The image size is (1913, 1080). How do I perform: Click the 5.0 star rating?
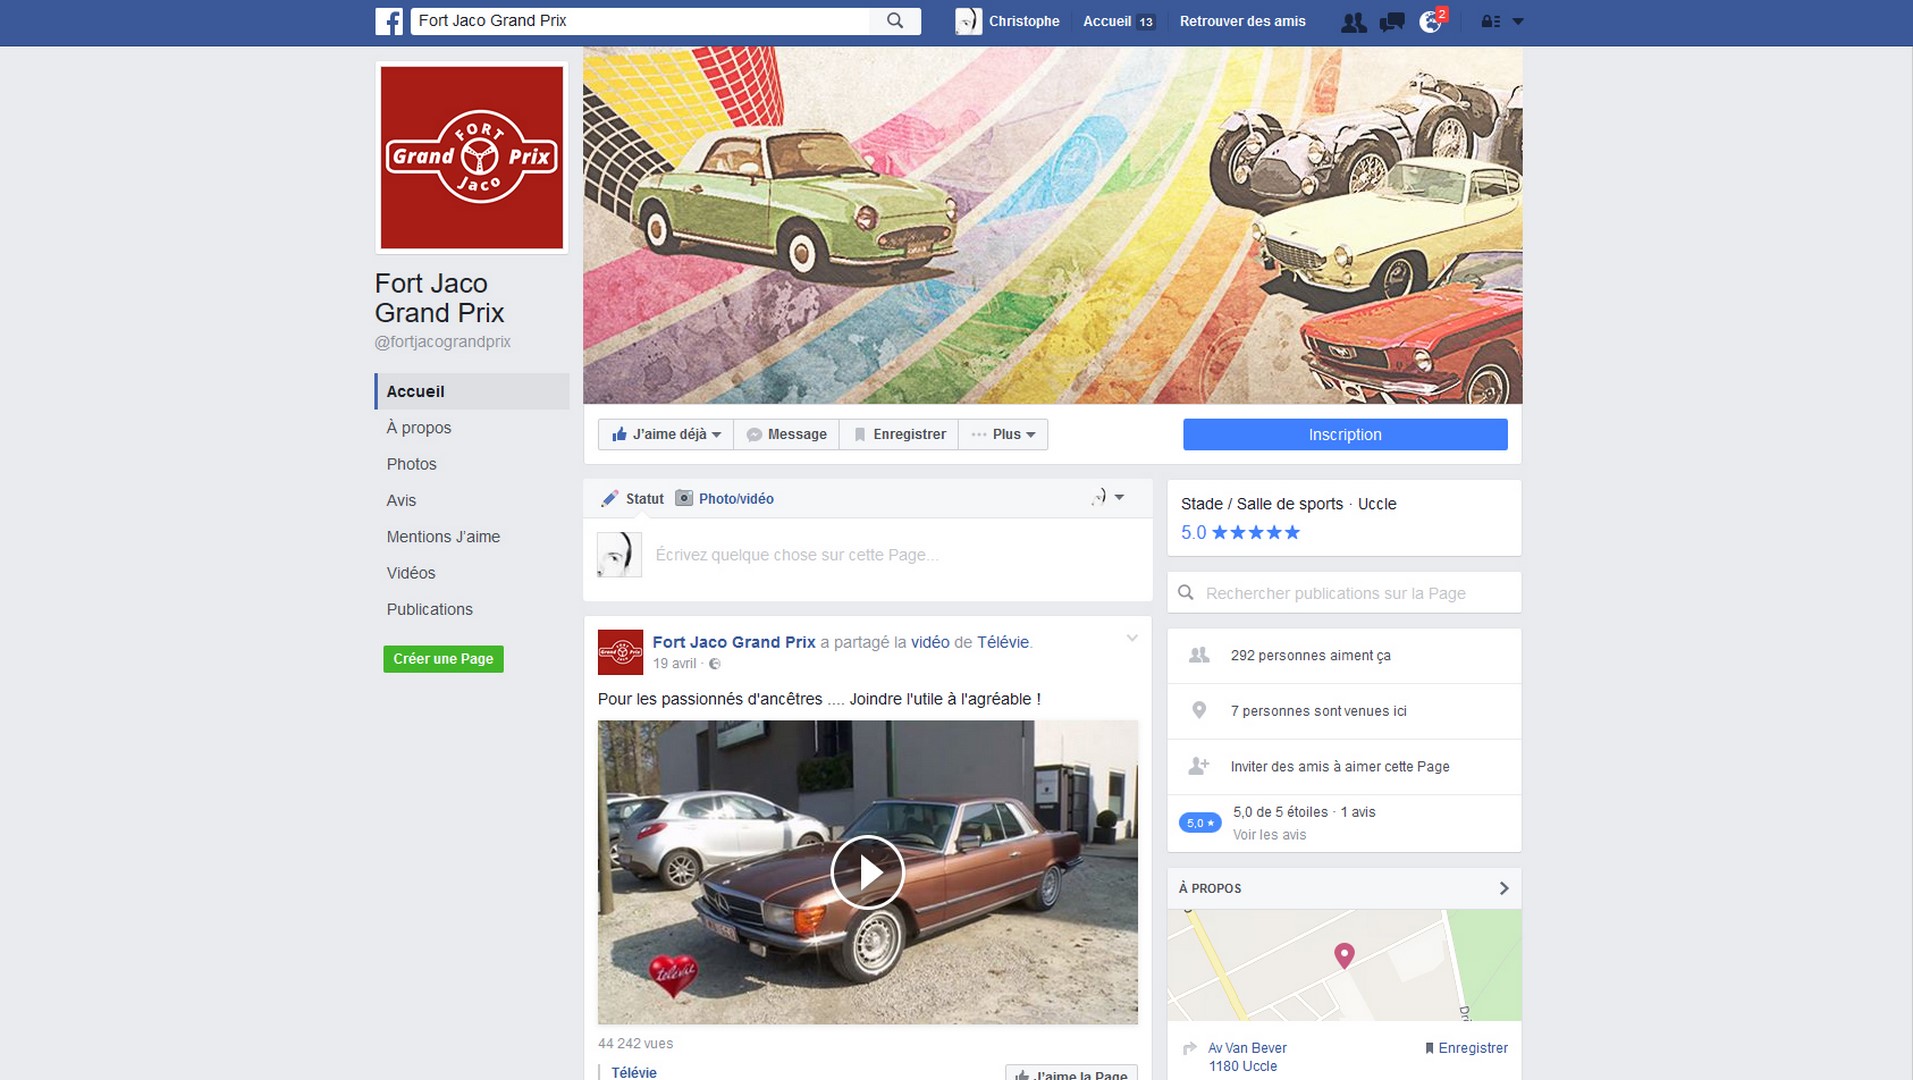[1240, 532]
